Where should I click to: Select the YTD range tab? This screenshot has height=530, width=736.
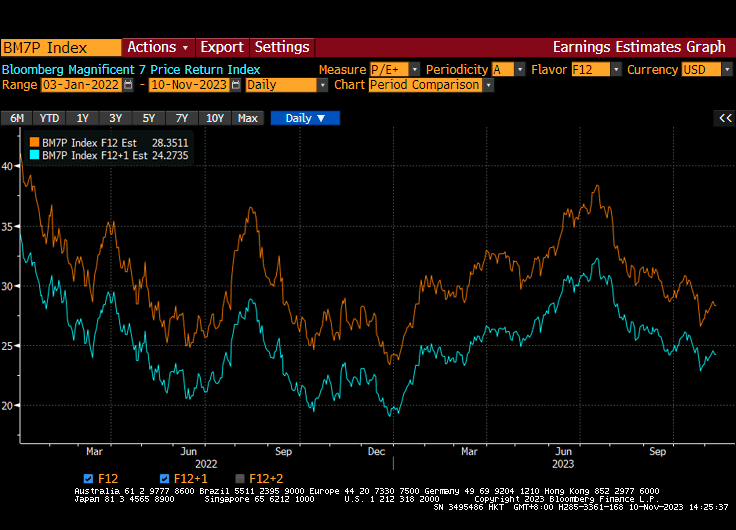49,118
